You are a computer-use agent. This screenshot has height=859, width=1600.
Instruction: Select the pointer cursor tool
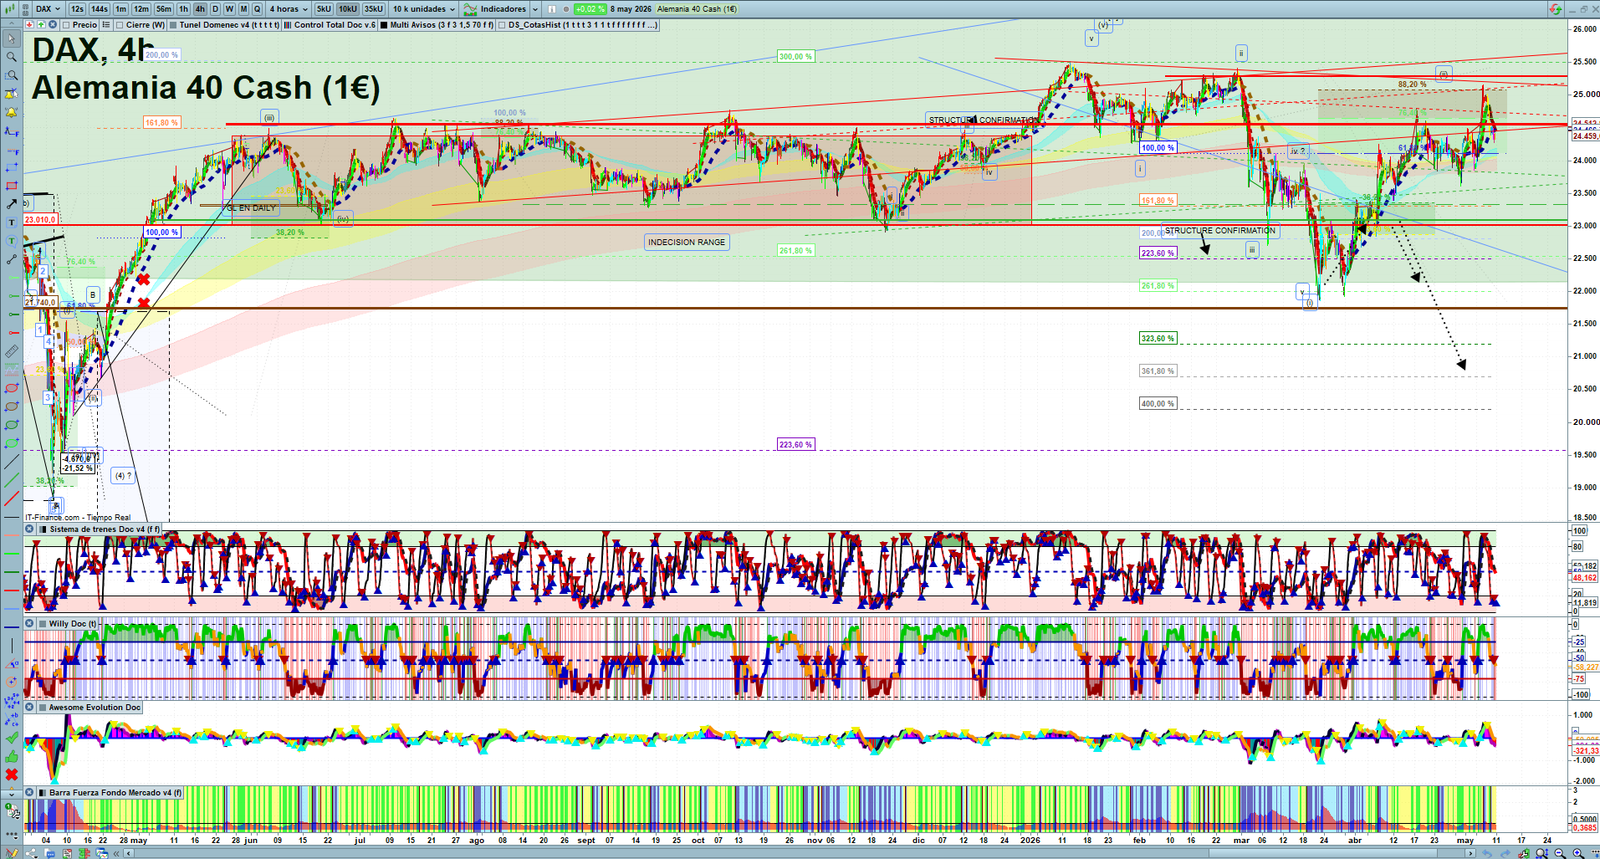(11, 38)
